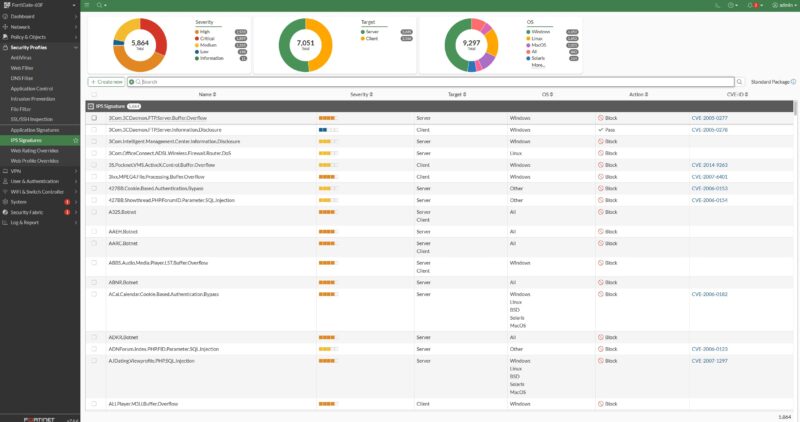Click the VPN monitor icon in sidebar
Screen dimensions: 800x422
(5, 171)
